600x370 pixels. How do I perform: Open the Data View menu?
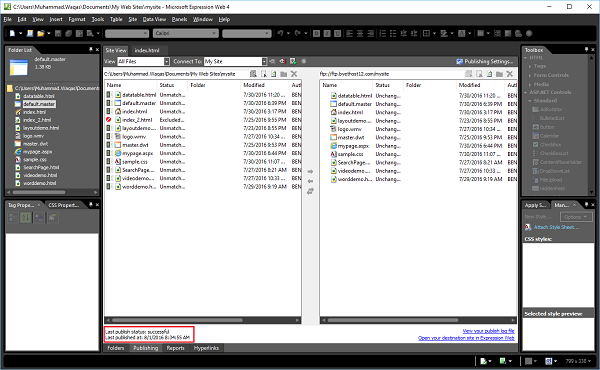click(154, 20)
